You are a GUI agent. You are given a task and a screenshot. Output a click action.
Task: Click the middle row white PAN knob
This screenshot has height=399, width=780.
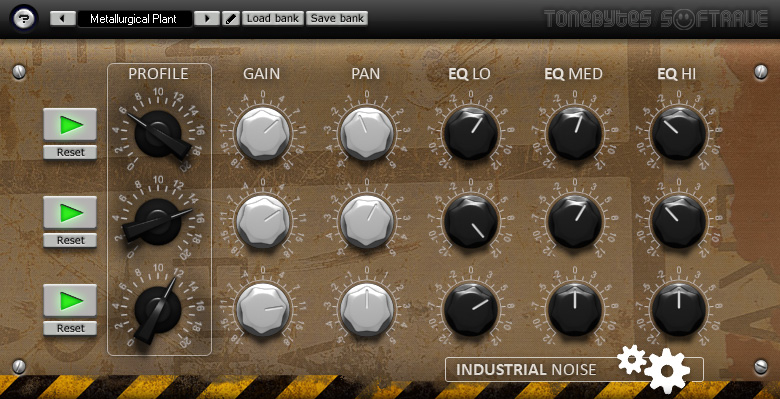tap(368, 221)
